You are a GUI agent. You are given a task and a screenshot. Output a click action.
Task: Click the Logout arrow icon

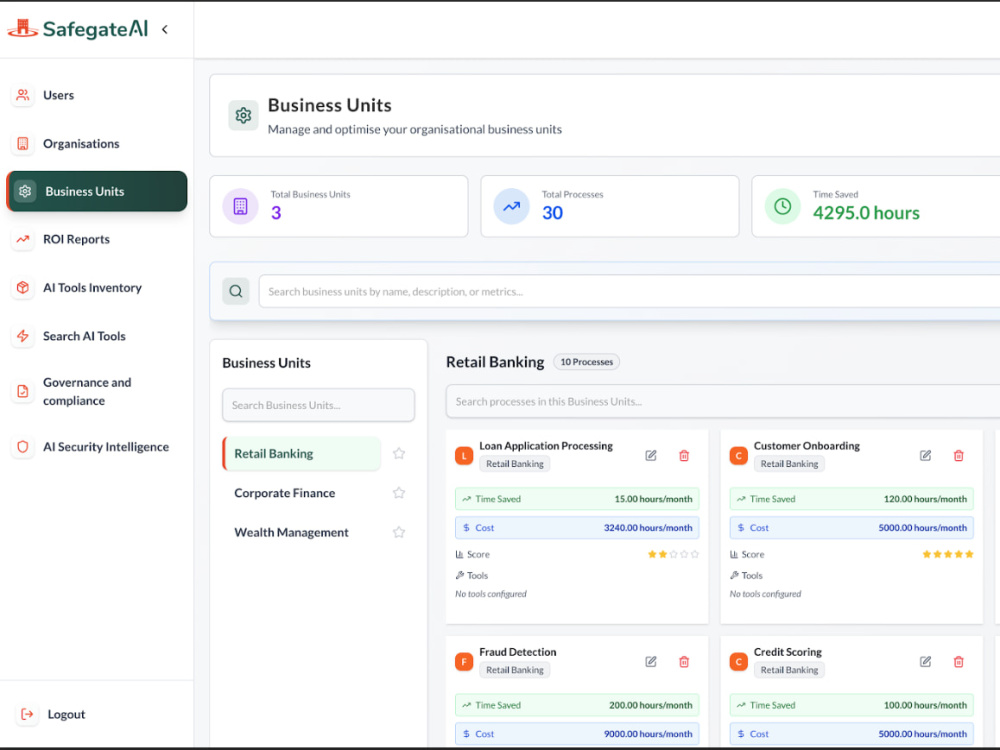coord(27,714)
